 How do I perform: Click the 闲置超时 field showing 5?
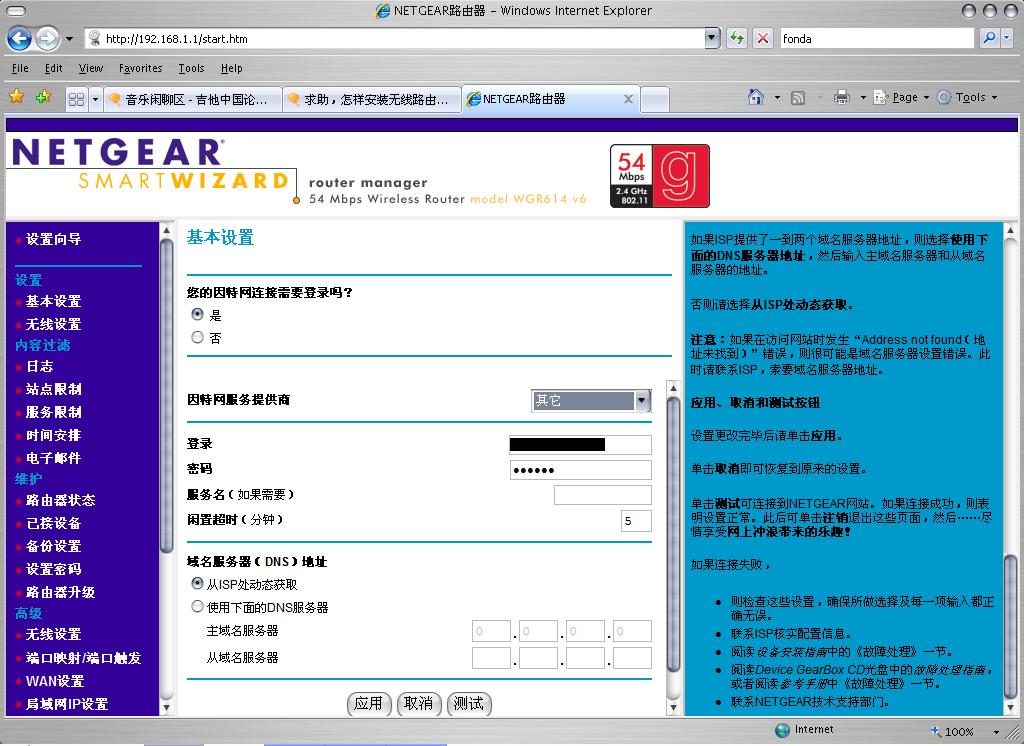pyautogui.click(x=636, y=521)
